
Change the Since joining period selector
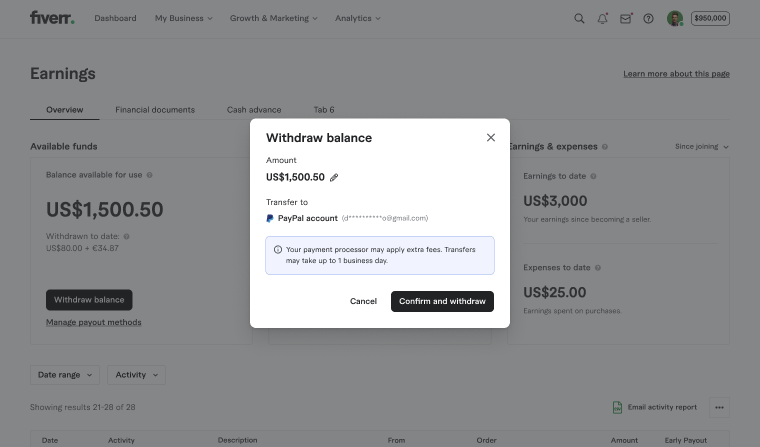[x=701, y=147]
